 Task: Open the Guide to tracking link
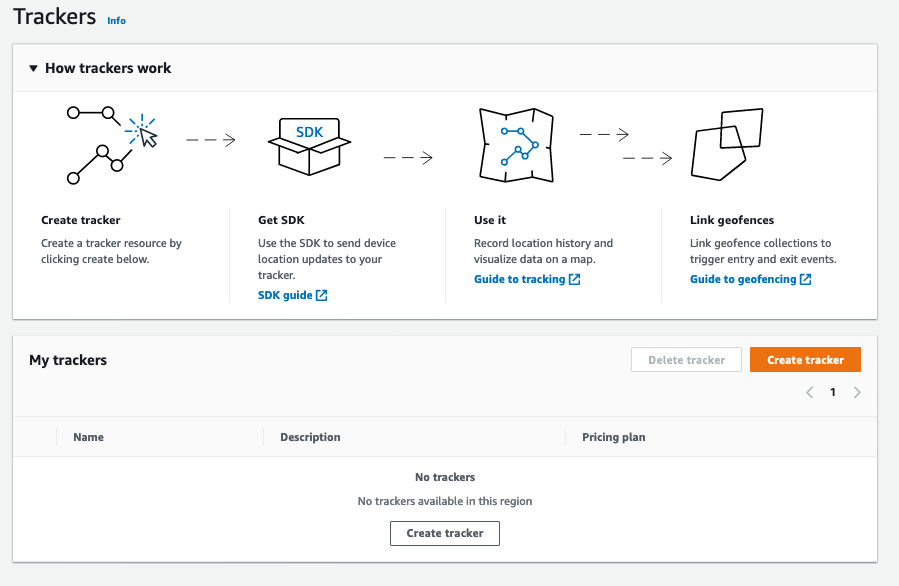(x=518, y=279)
